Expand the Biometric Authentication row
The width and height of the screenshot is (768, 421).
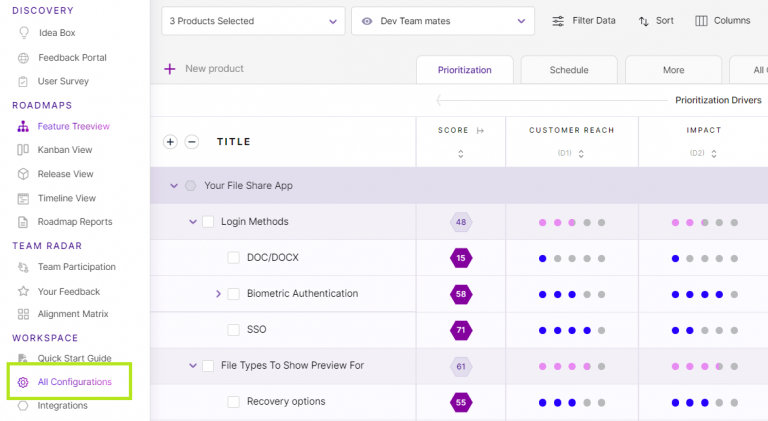pyautogui.click(x=218, y=294)
